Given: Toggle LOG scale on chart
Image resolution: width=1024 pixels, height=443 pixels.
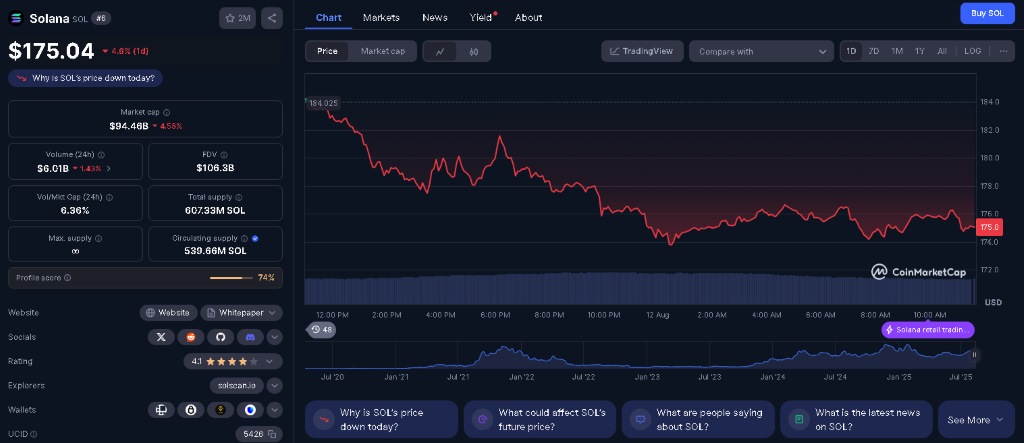Looking at the screenshot, I should click(x=972, y=51).
